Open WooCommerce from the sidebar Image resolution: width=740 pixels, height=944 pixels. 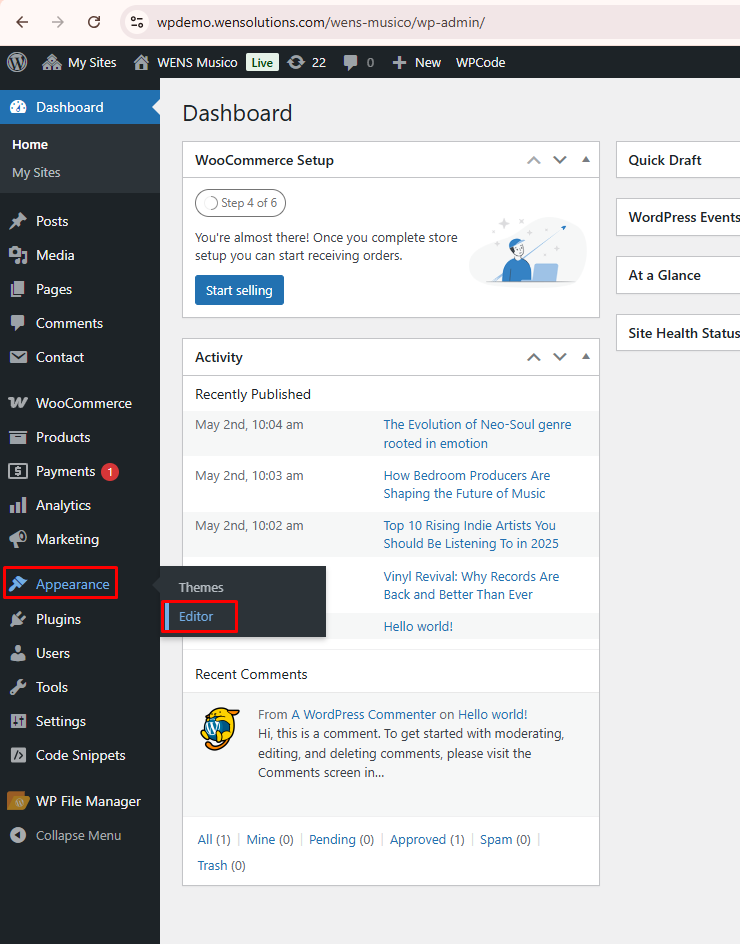coord(80,403)
